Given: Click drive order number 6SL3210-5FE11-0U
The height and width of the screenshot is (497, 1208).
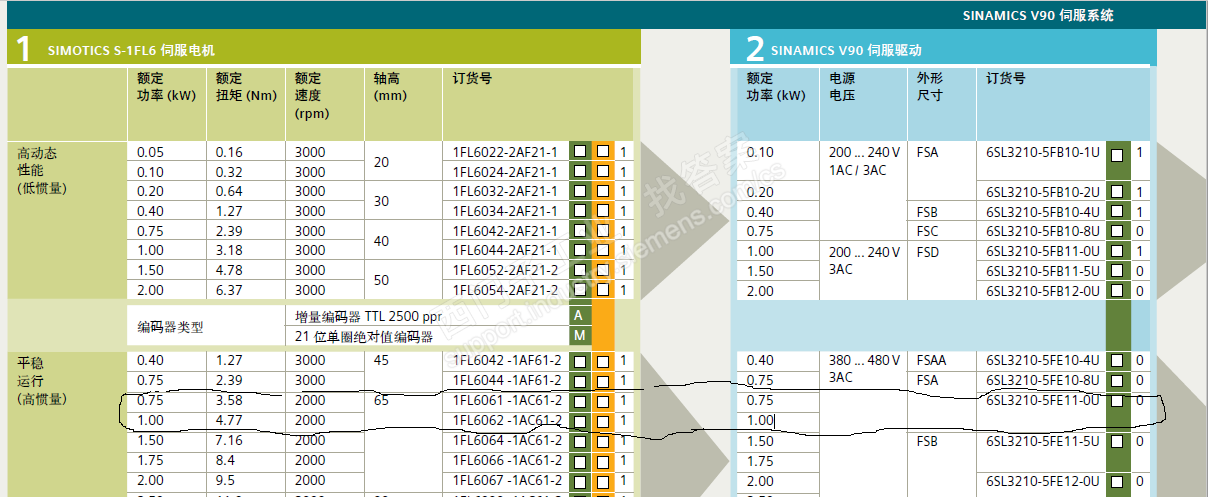Looking at the screenshot, I should (1043, 401).
